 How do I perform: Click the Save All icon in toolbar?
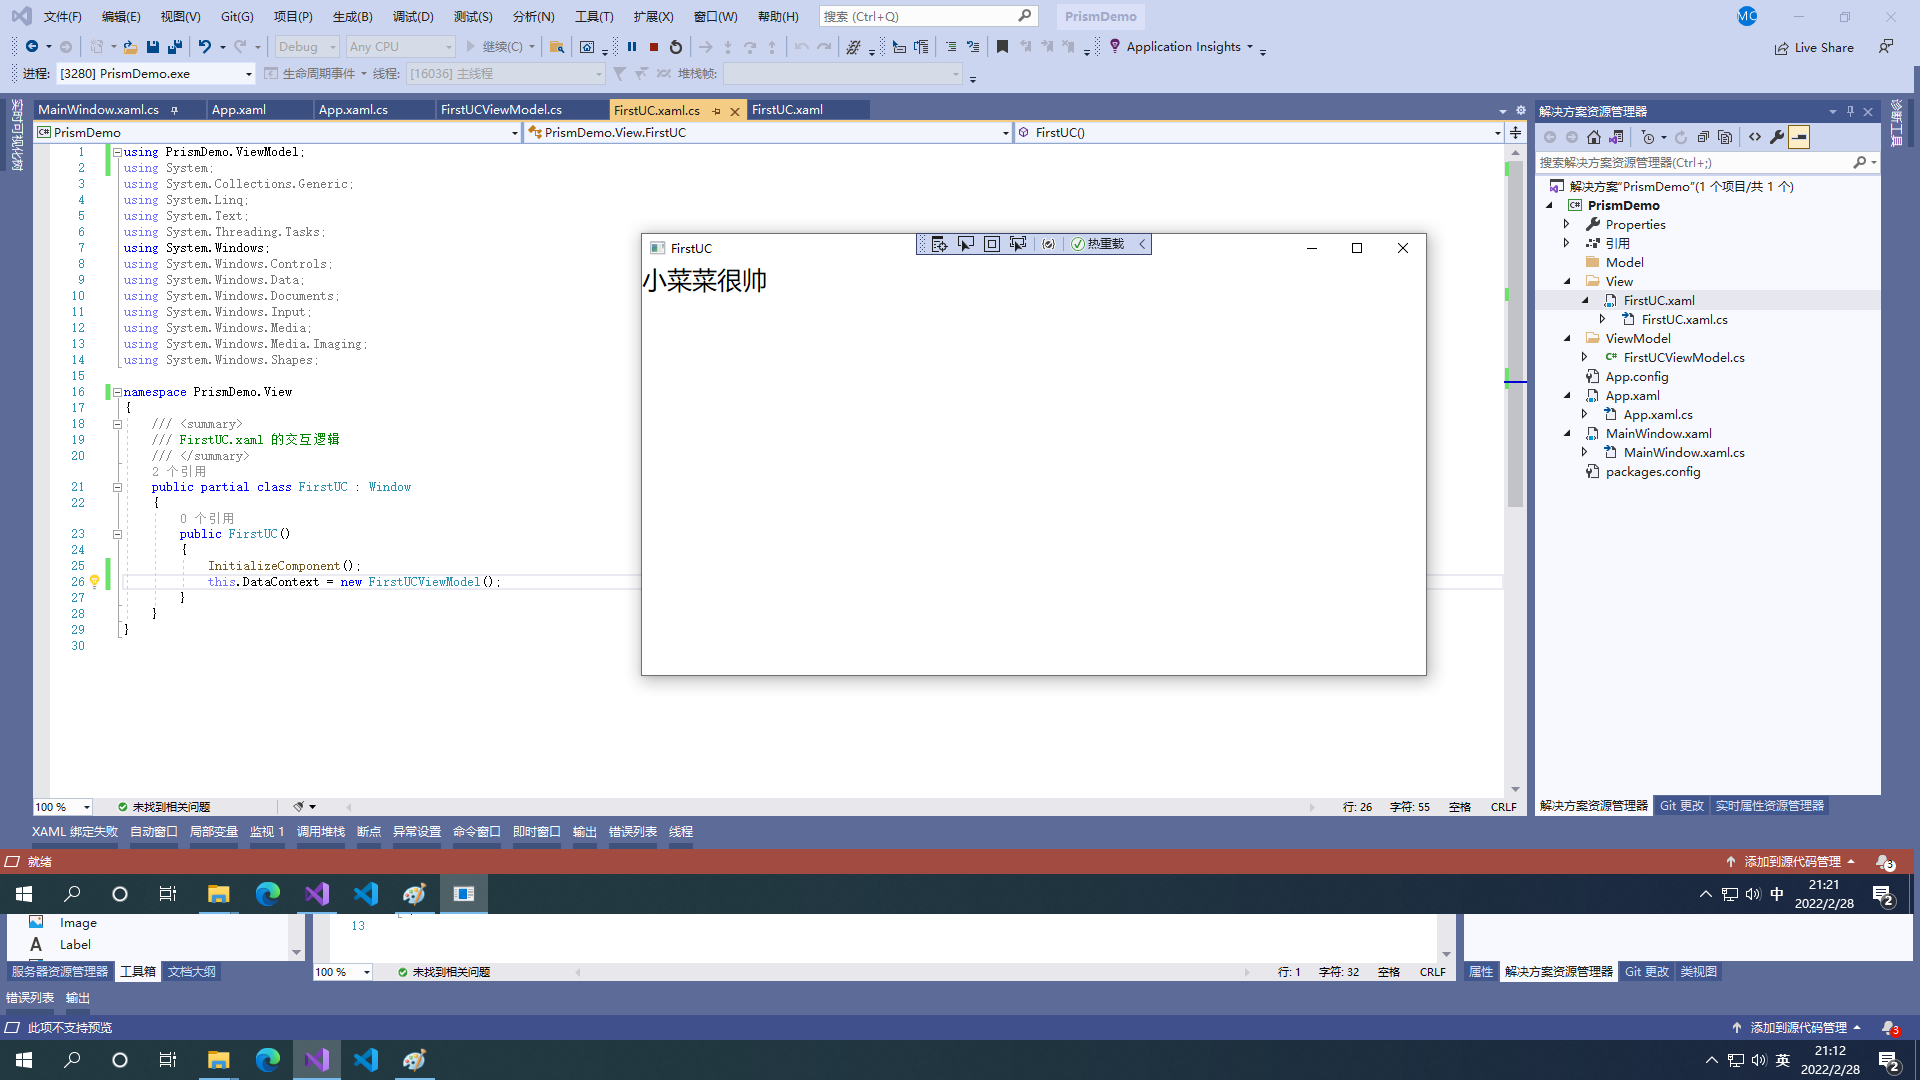click(x=175, y=47)
